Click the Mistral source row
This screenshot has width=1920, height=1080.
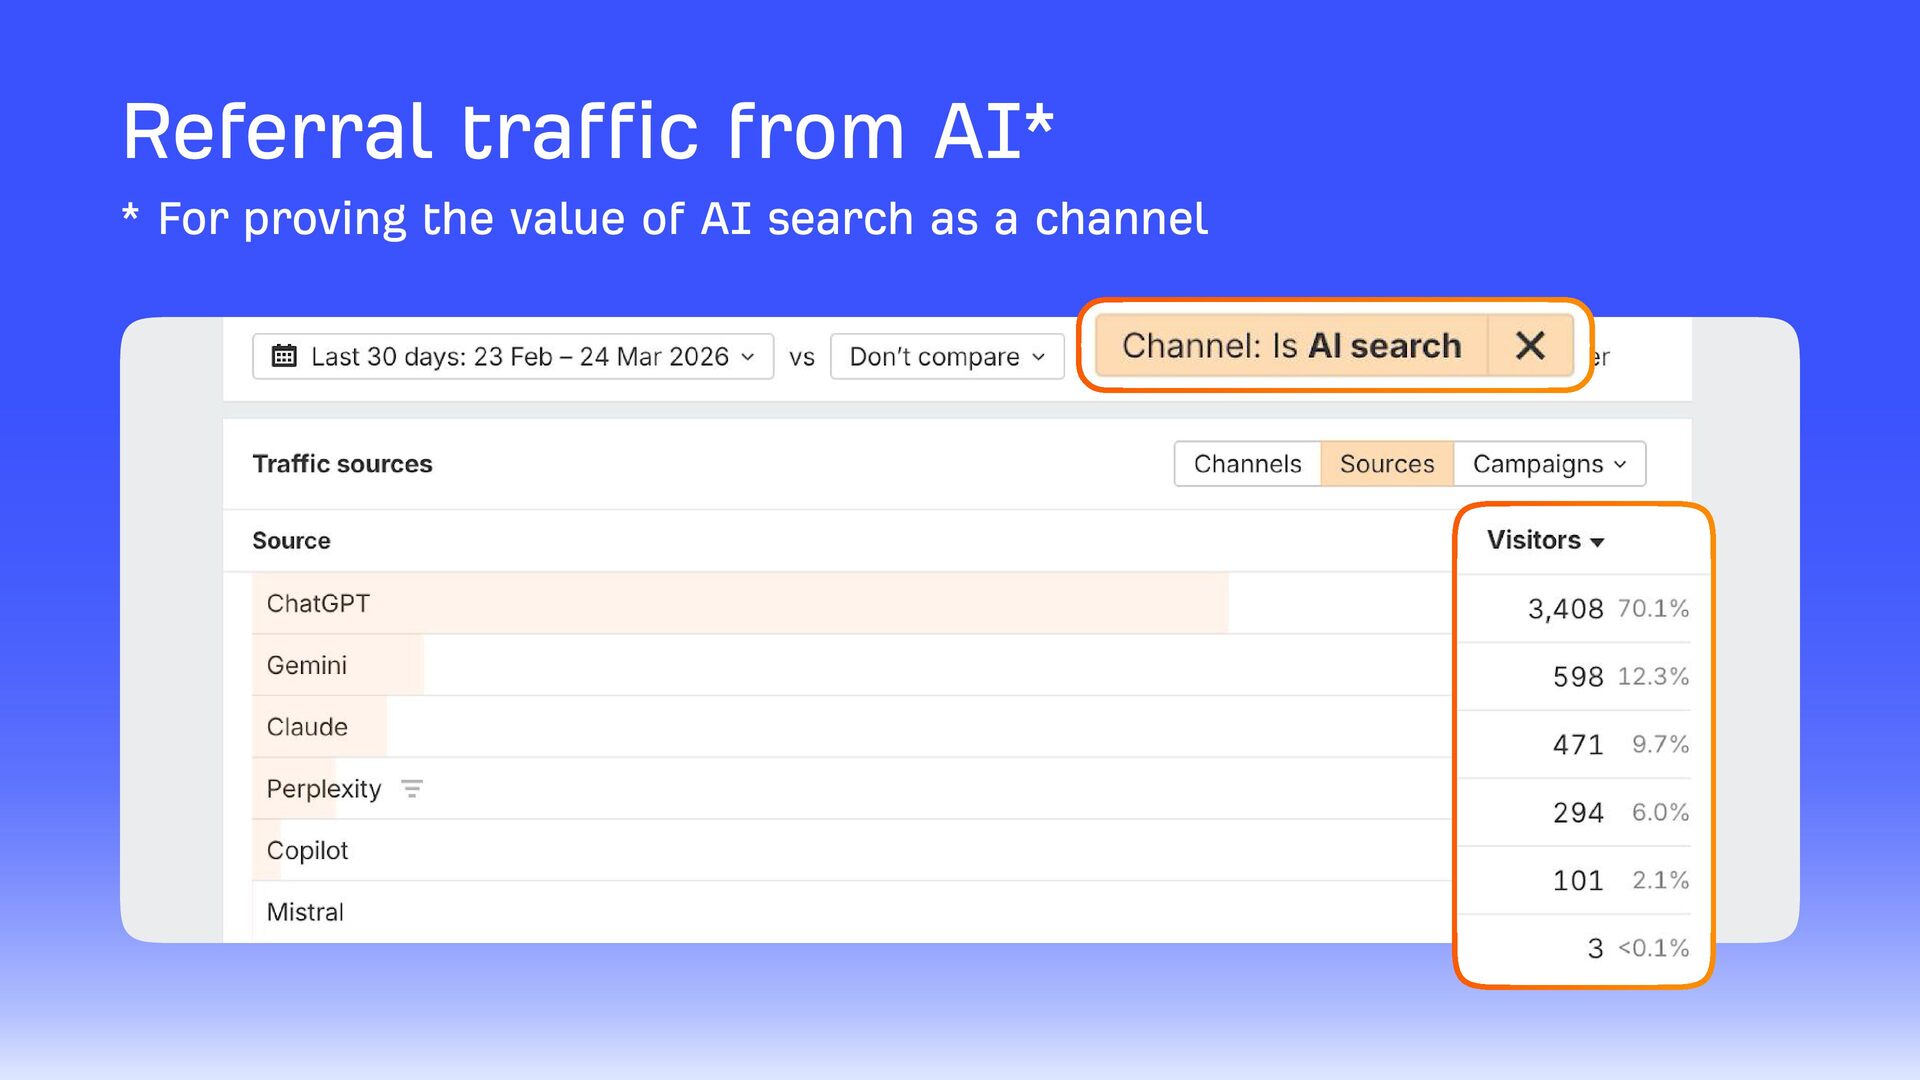305,912
